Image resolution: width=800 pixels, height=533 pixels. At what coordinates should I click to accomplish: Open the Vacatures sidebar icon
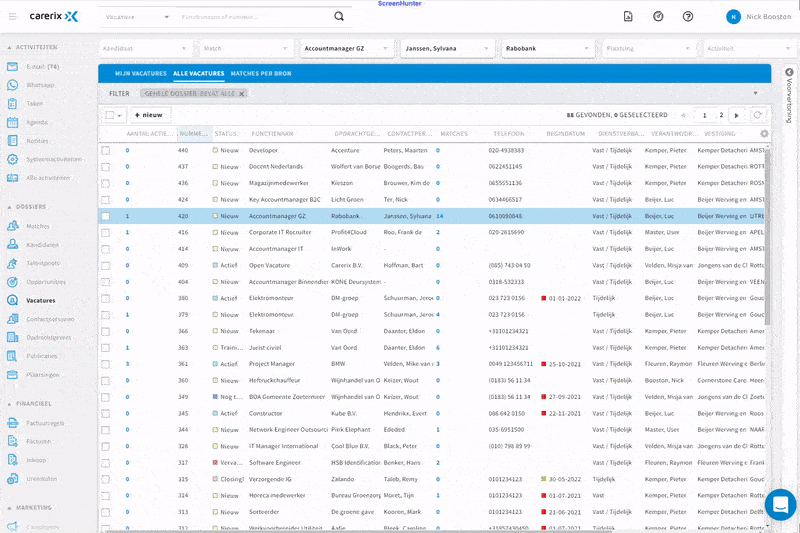pyautogui.click(x=12, y=300)
